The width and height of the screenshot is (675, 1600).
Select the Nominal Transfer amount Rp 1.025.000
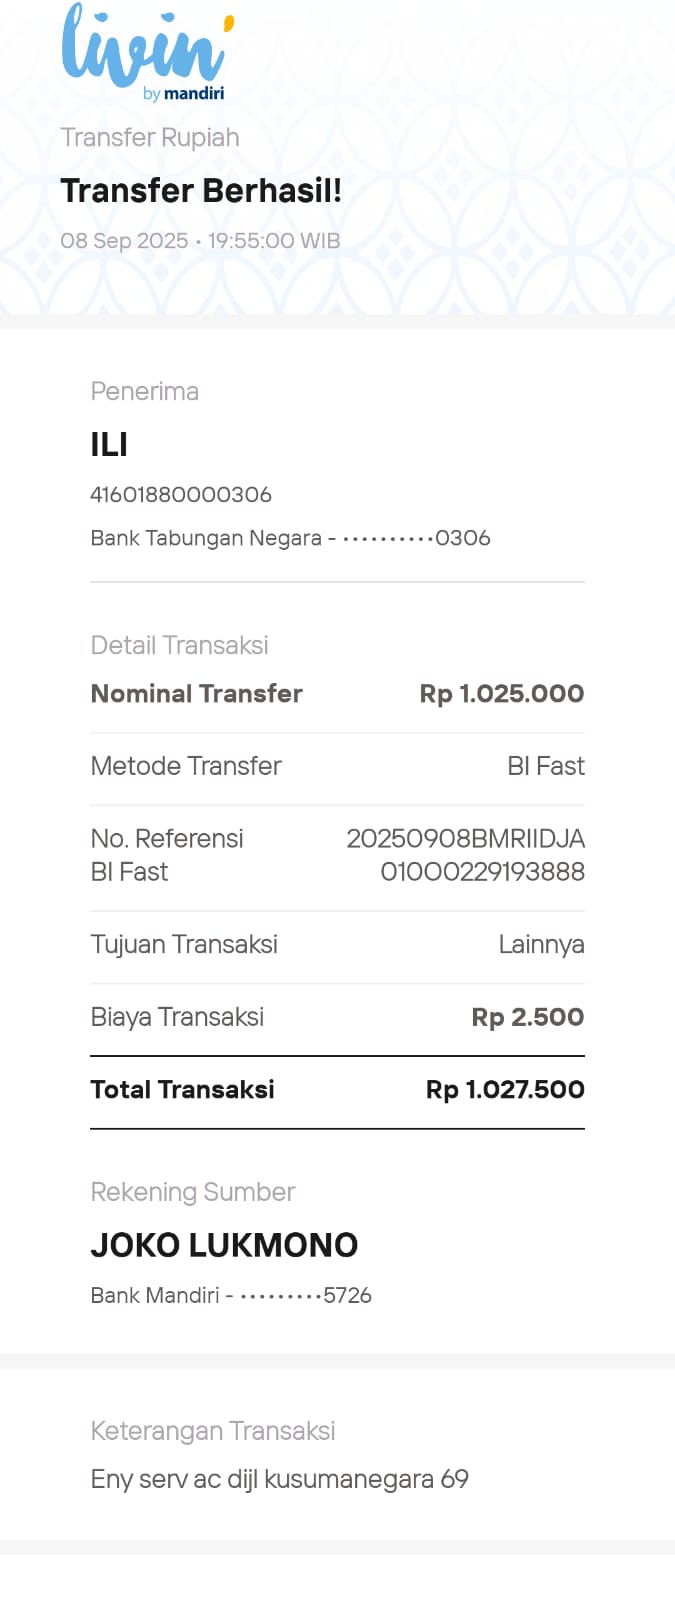point(501,694)
